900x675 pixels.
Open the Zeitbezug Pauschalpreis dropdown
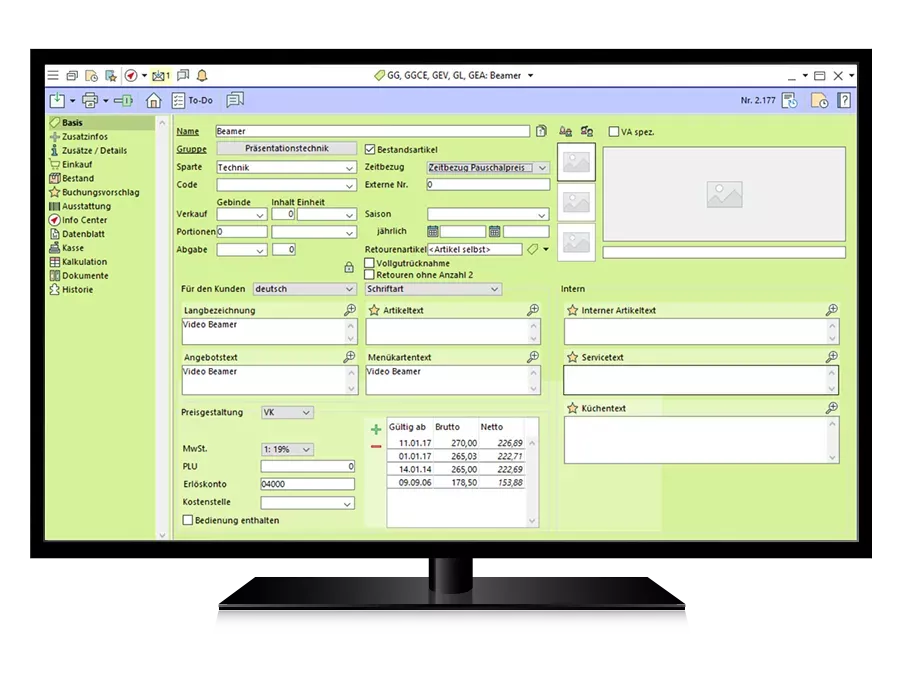pos(542,168)
